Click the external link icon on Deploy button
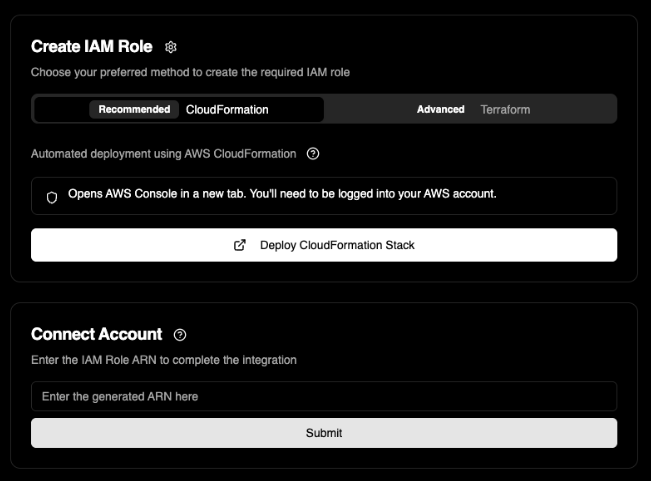Viewport: 651px width, 481px height. 240,245
